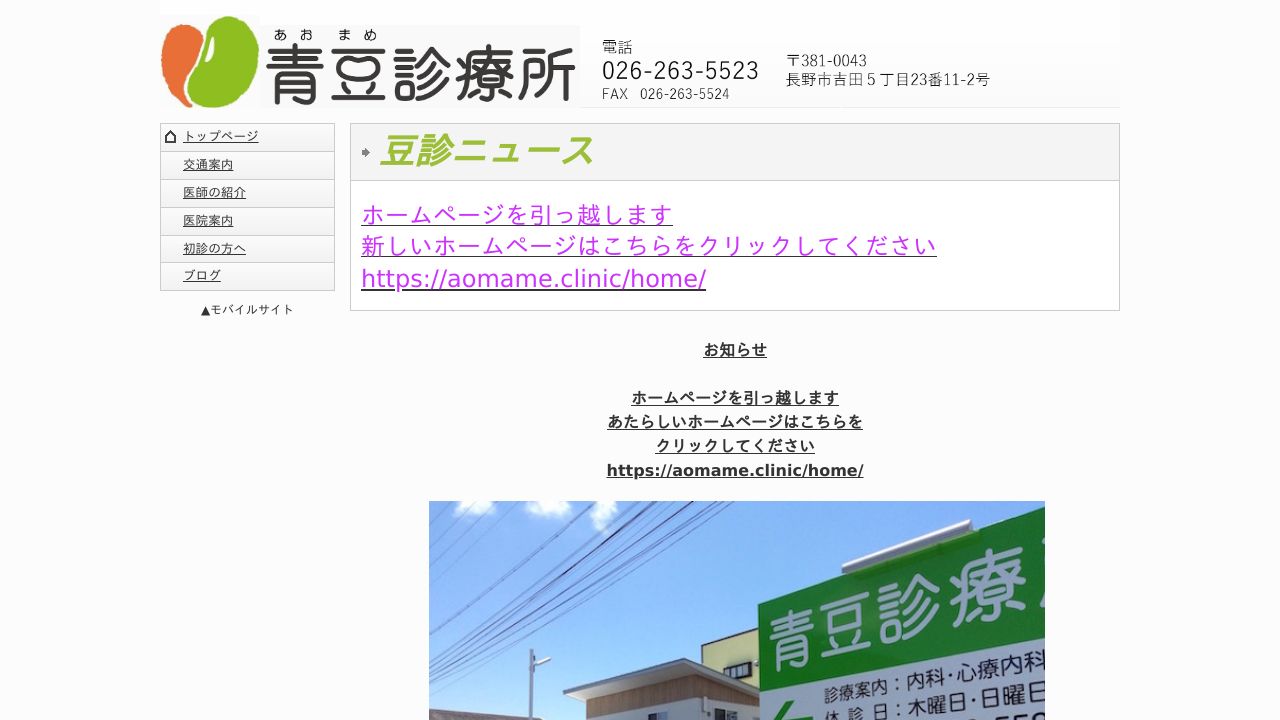The image size is (1280, 720).
Task: Select 医院案内 from the sidebar menu
Action: 206,220
